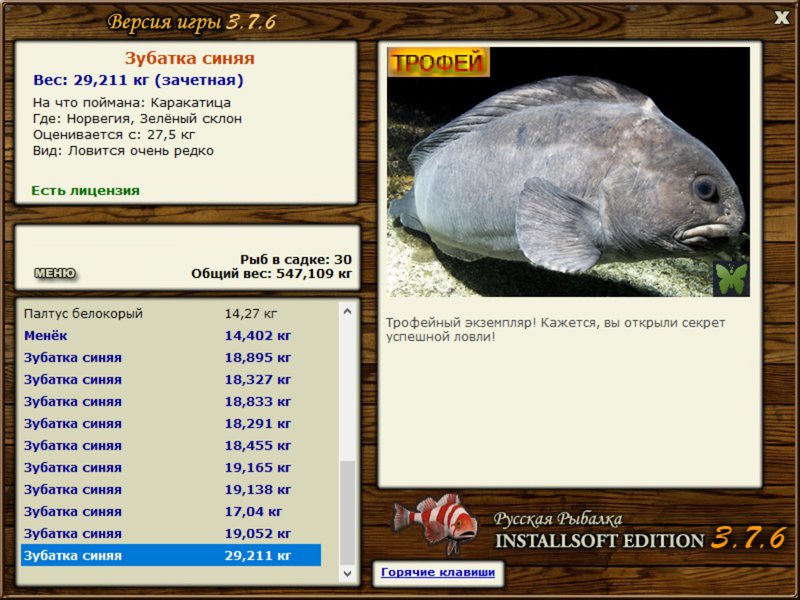Click the На что поймана: Каракатица line
Screen dimensions: 800x600
132,103
